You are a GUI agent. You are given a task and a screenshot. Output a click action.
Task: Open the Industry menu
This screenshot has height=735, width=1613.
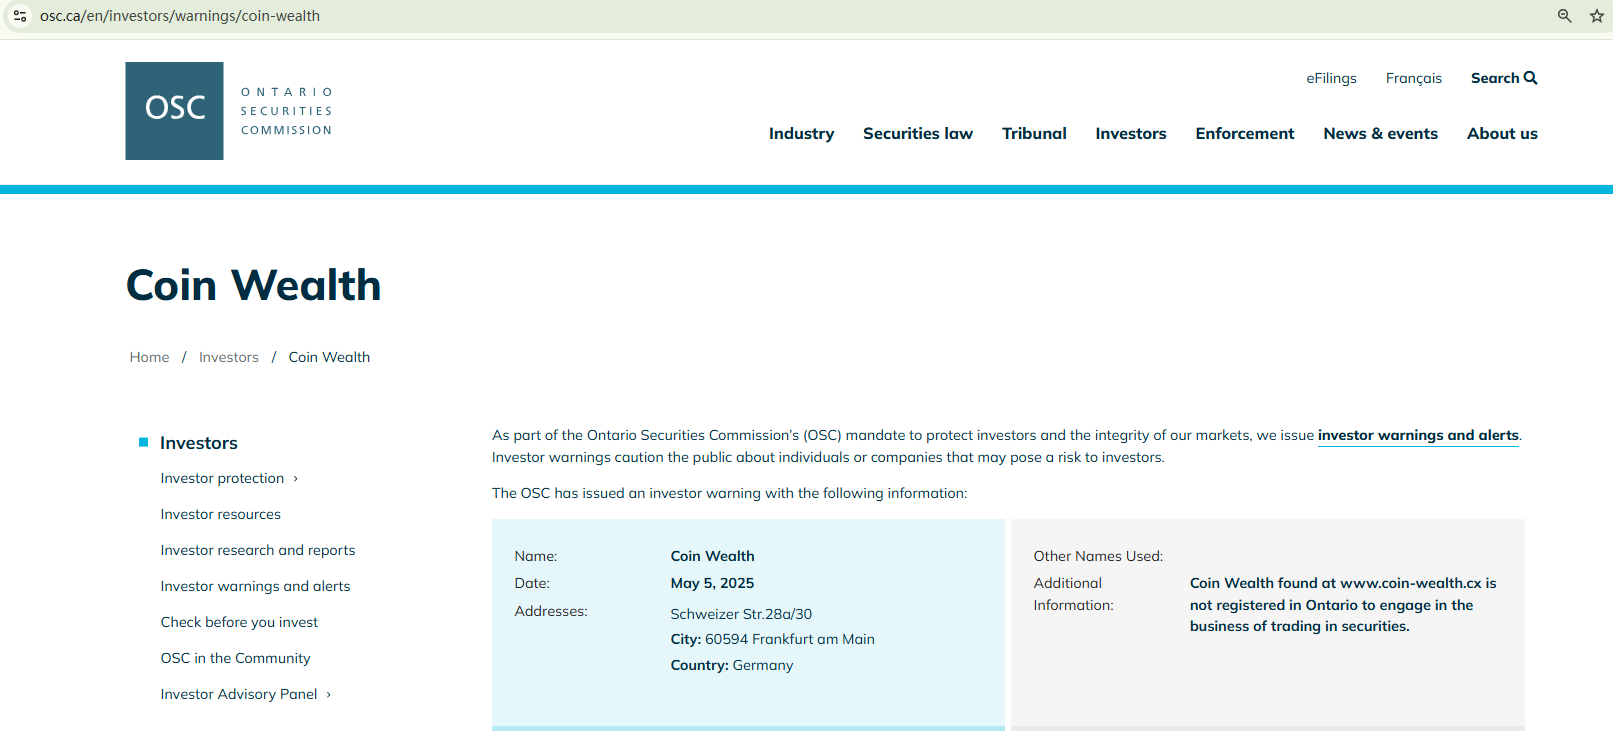[x=801, y=134]
